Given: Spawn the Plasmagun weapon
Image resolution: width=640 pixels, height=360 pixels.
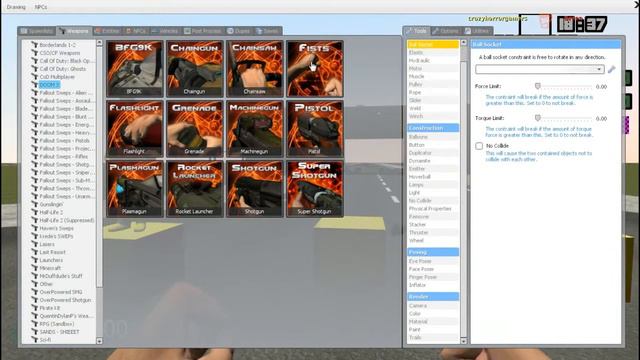Looking at the screenshot, I should (x=135, y=189).
